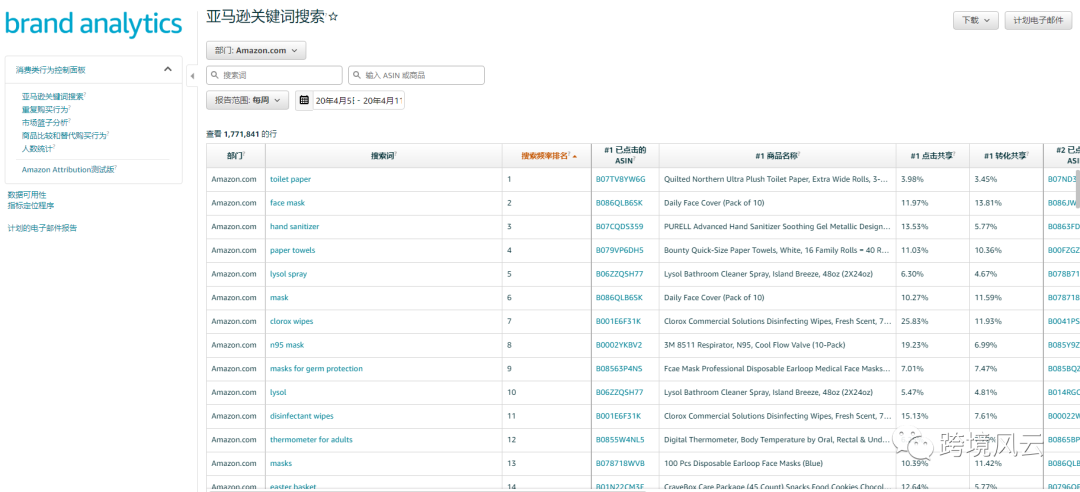Click the search term lysol spray
Viewport: 1080px width, 492px height.
pos(288,274)
